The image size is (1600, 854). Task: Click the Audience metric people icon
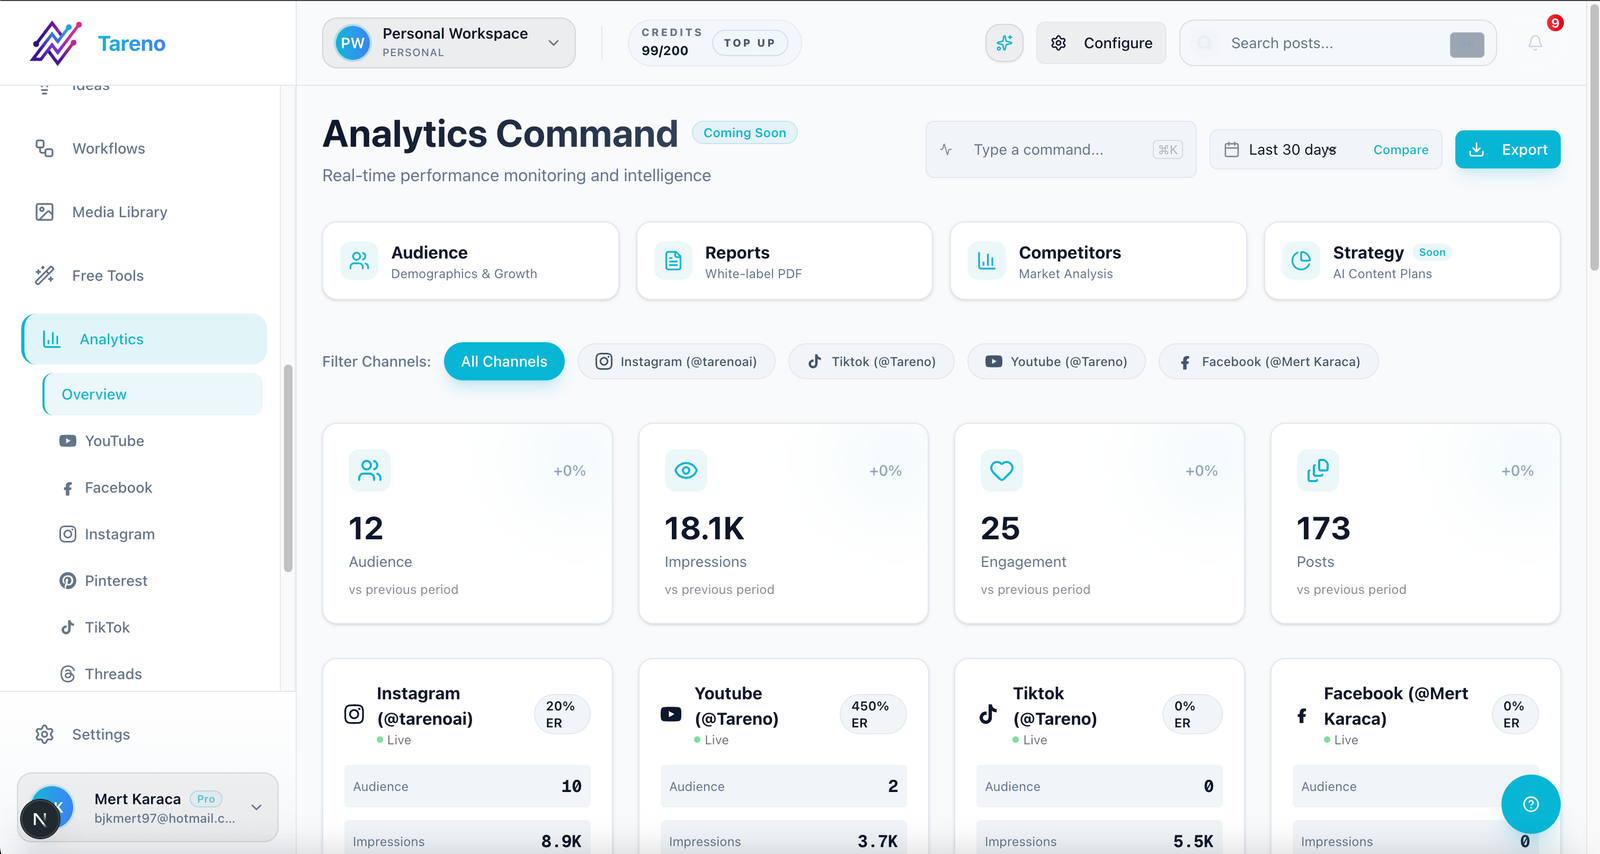click(370, 470)
